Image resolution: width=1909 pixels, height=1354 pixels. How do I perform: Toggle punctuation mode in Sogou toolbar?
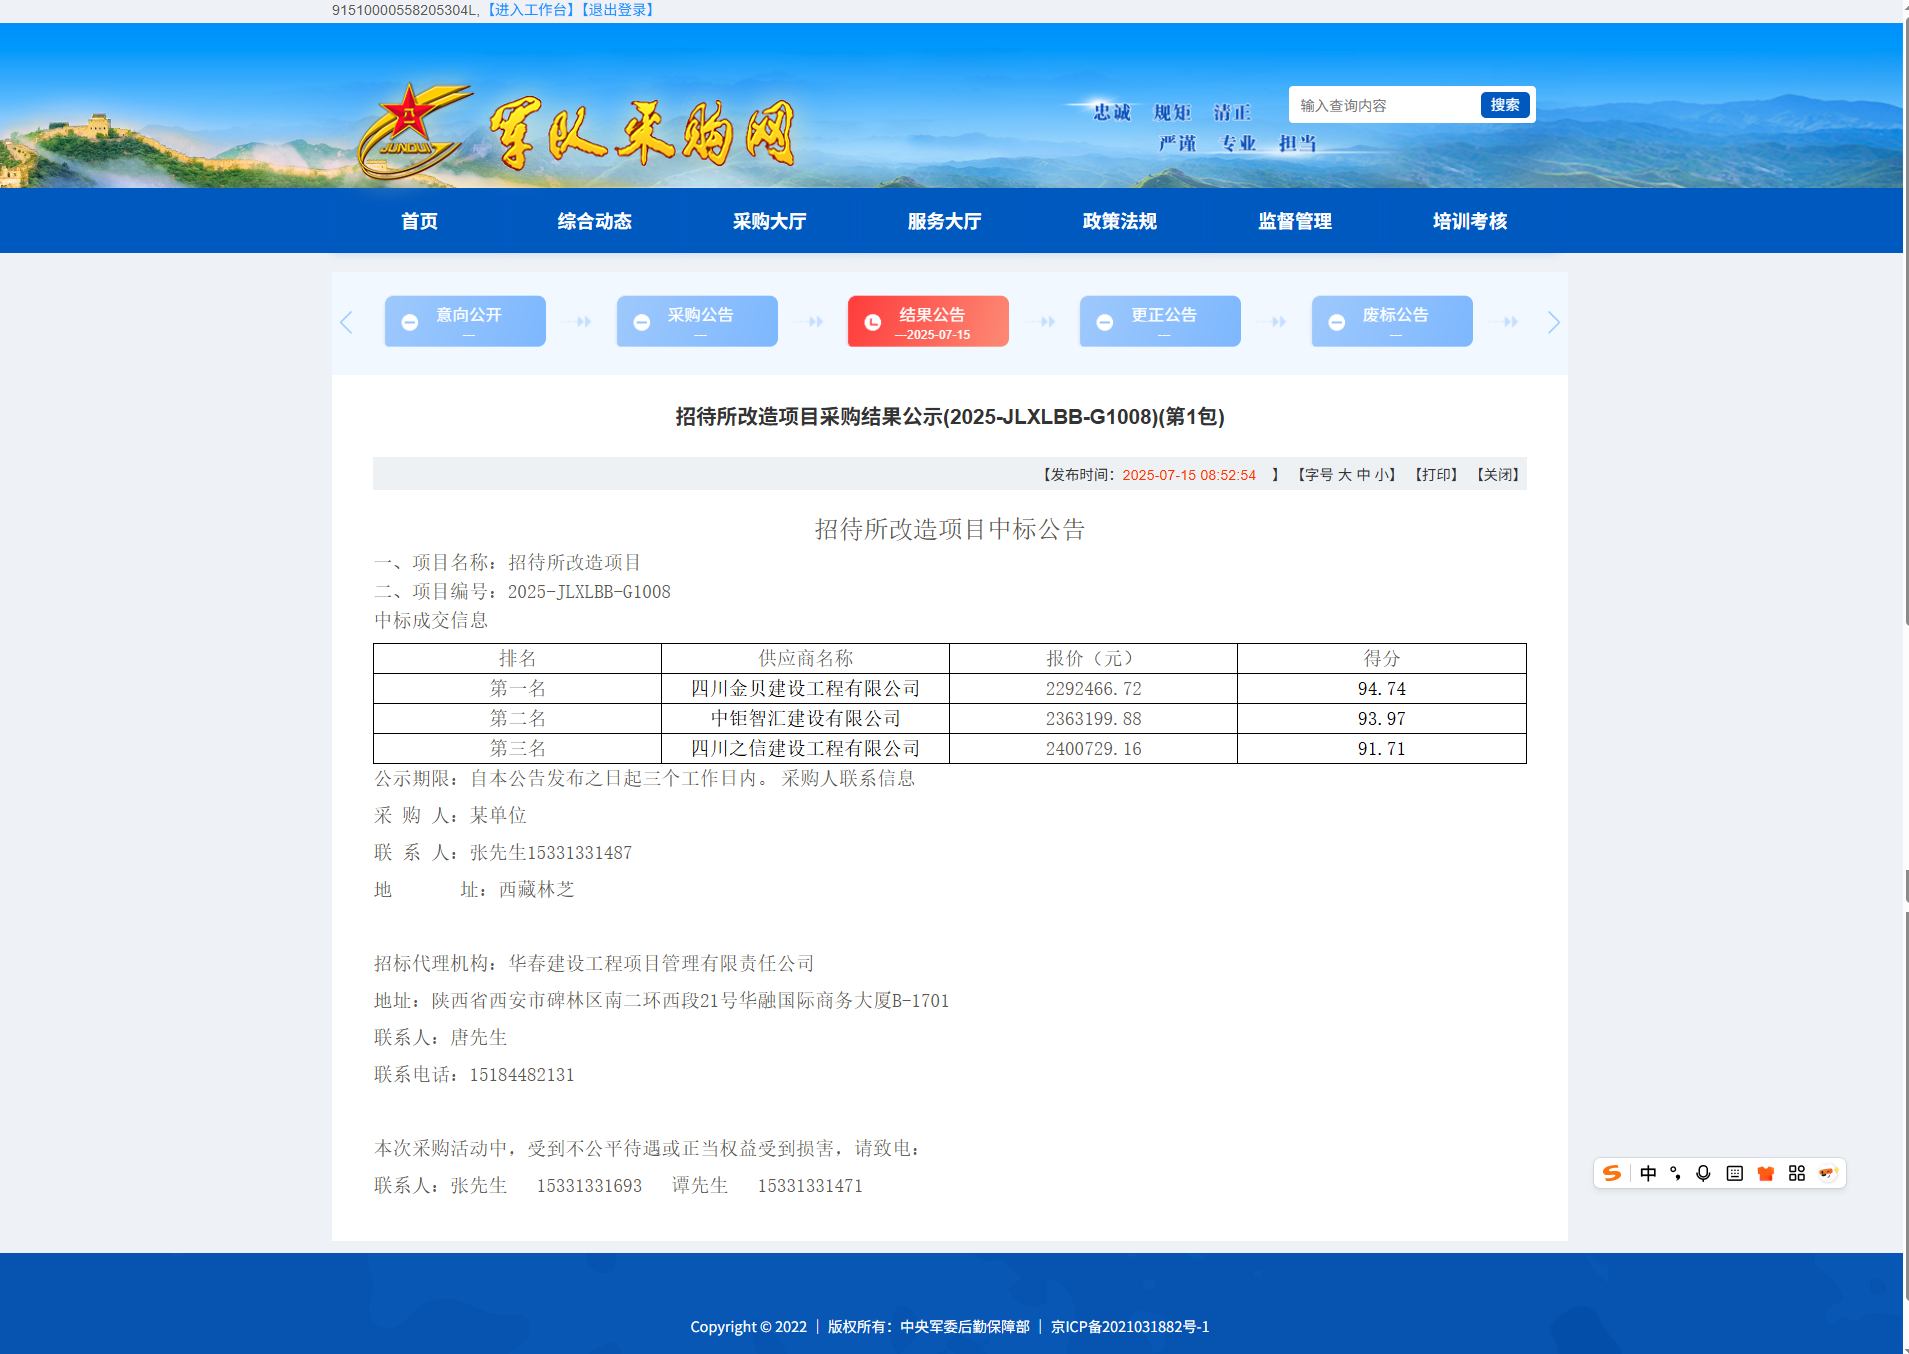[1675, 1173]
